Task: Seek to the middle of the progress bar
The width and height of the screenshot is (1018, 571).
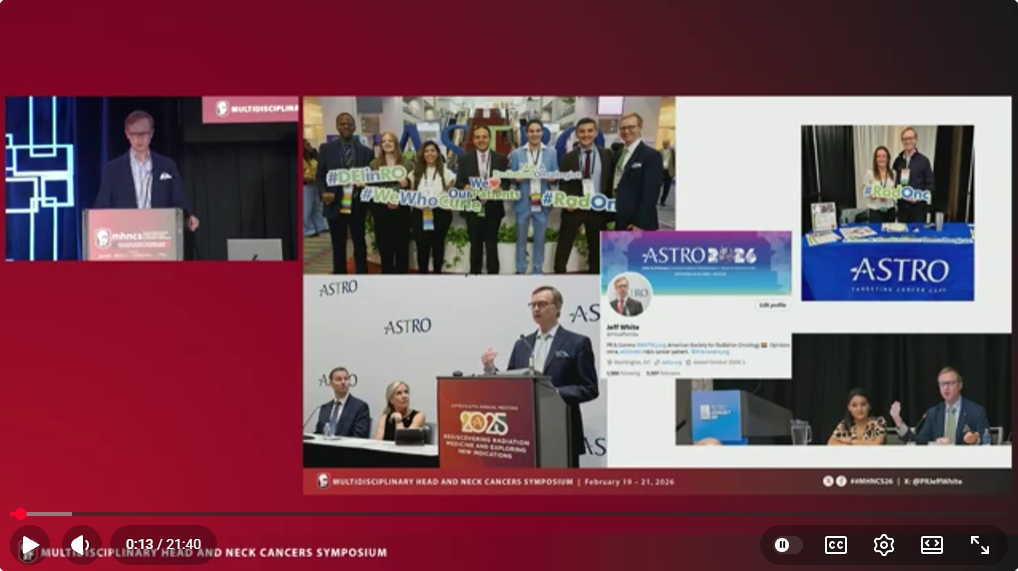Action: (x=509, y=514)
